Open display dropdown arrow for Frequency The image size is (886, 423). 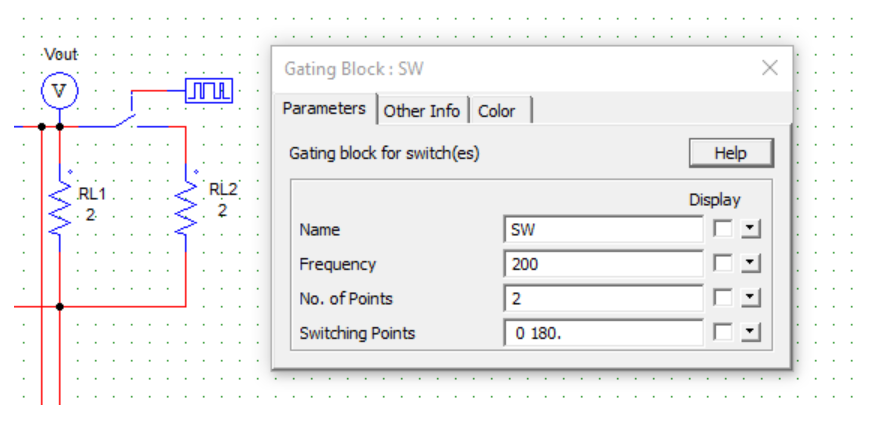click(750, 263)
